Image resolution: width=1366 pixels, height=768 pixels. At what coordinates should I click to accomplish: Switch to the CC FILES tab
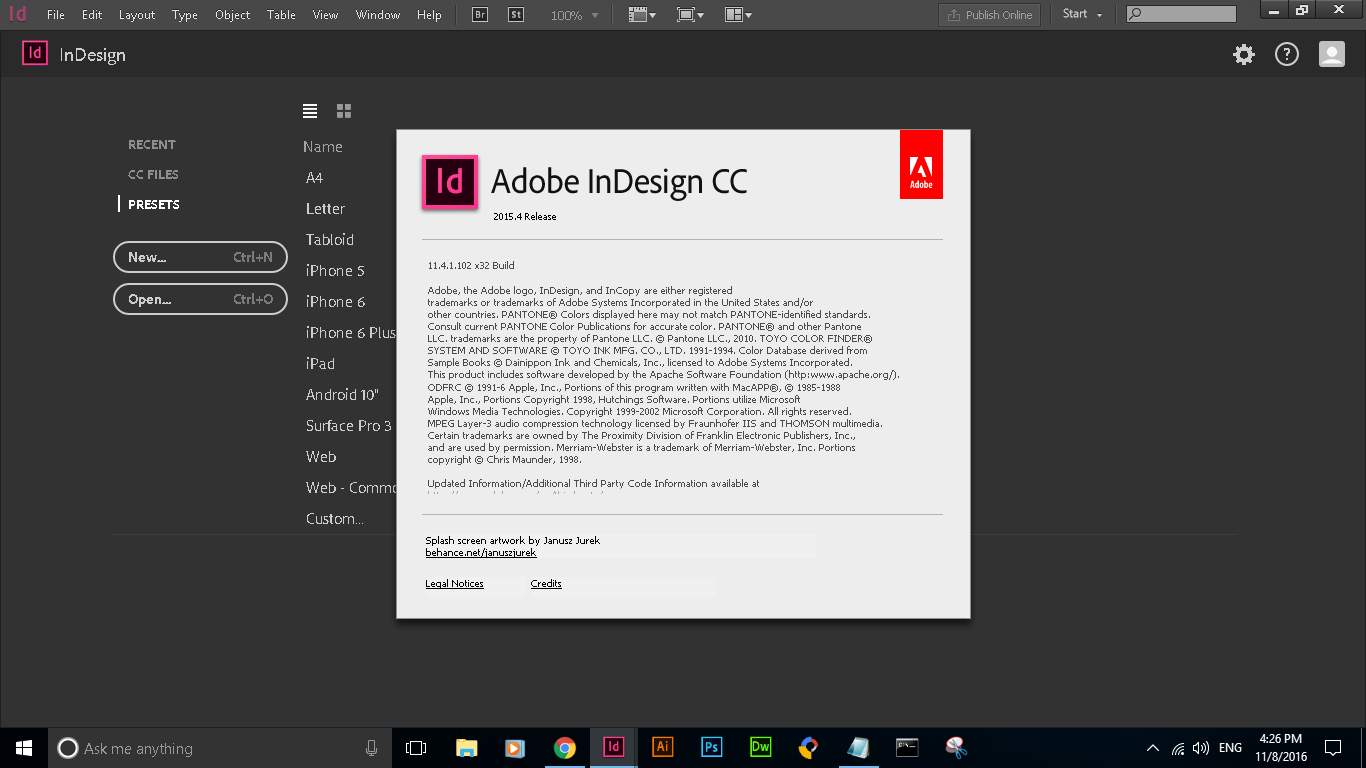[x=153, y=175]
